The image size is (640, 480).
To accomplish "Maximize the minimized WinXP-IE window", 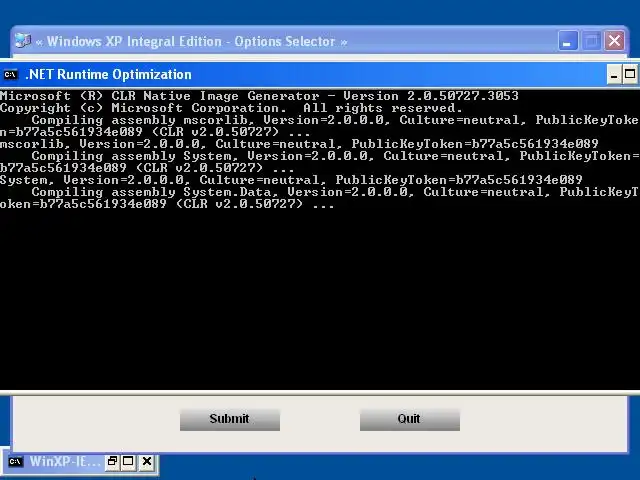I will pos(128,462).
